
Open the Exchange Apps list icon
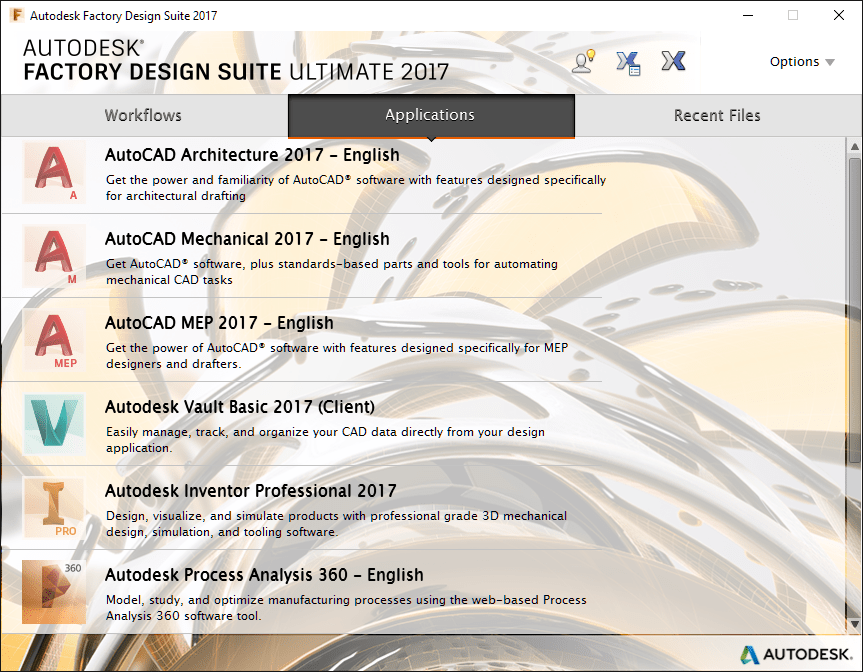coord(628,61)
